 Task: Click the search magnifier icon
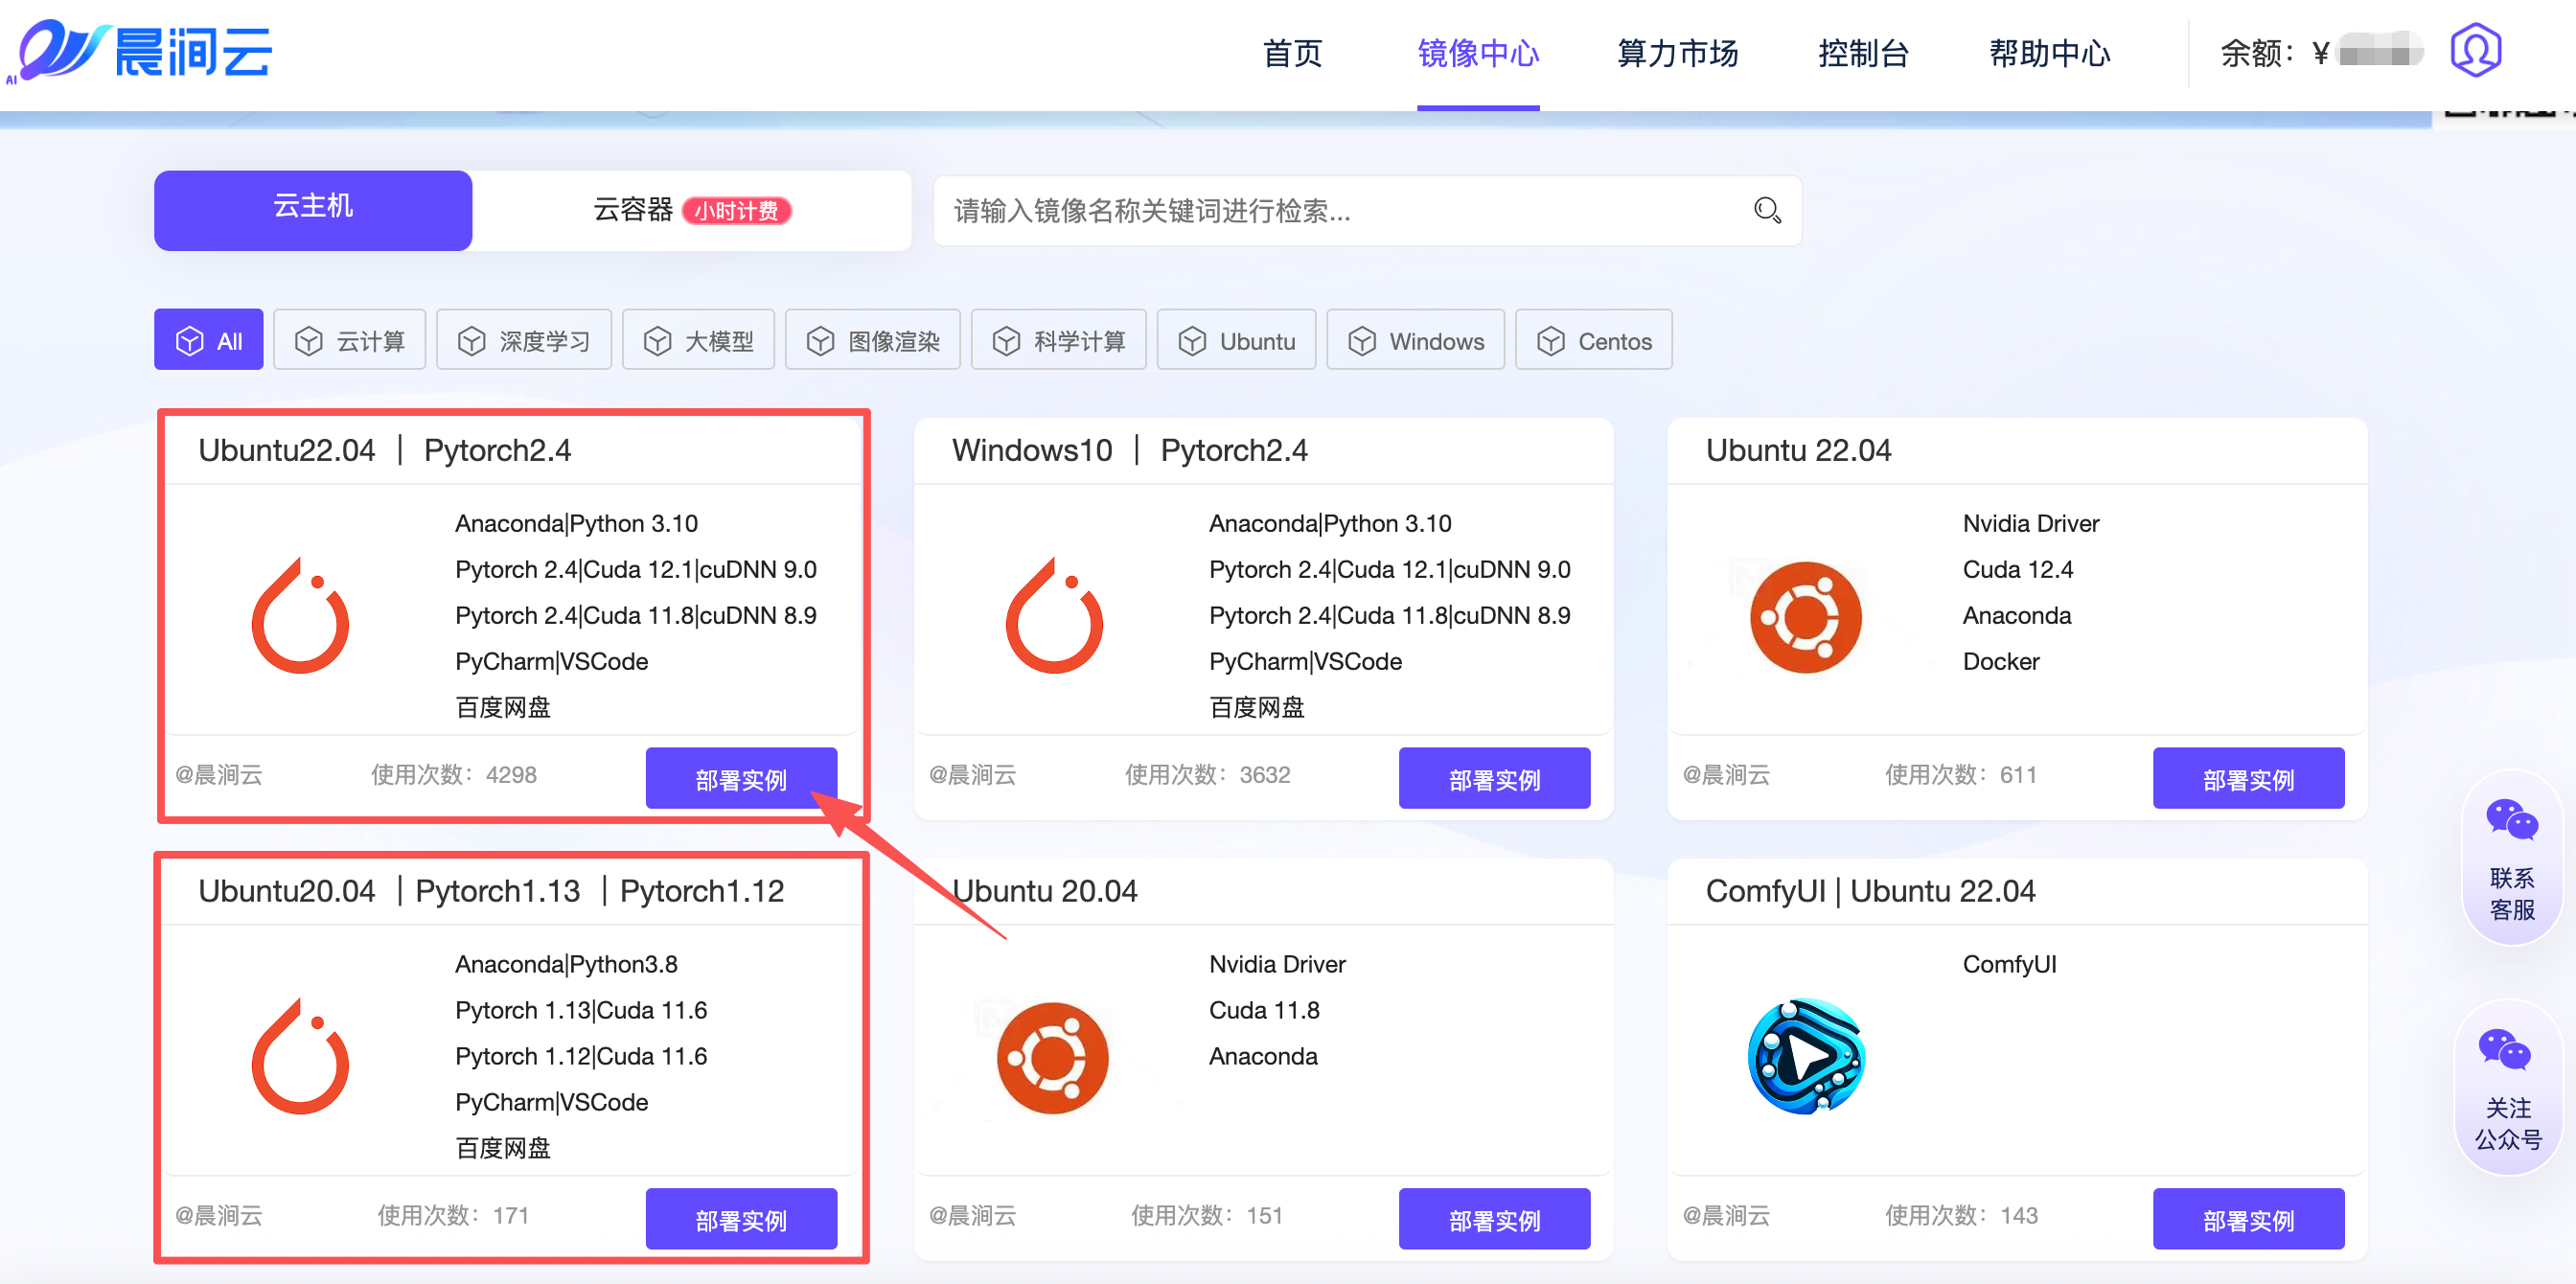tap(1766, 210)
